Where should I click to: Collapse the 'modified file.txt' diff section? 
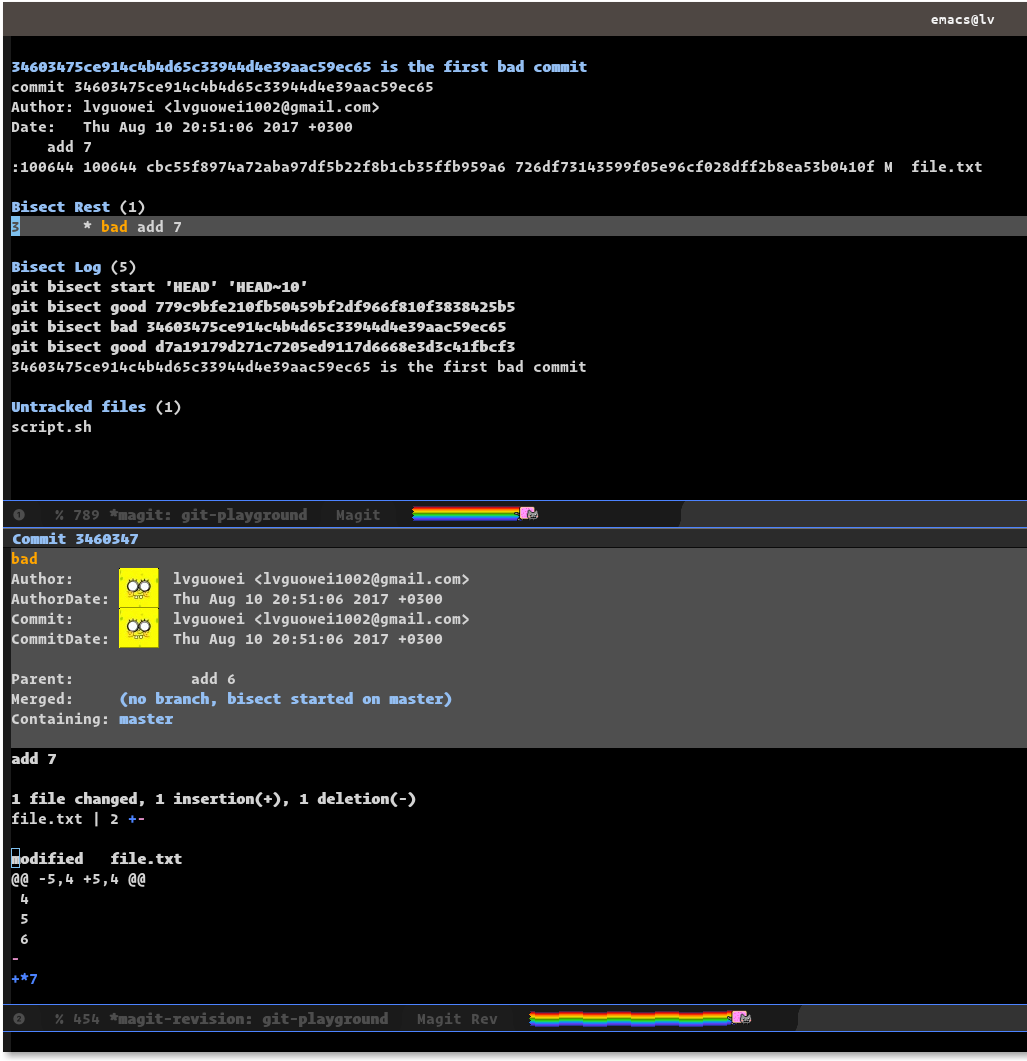click(96, 859)
